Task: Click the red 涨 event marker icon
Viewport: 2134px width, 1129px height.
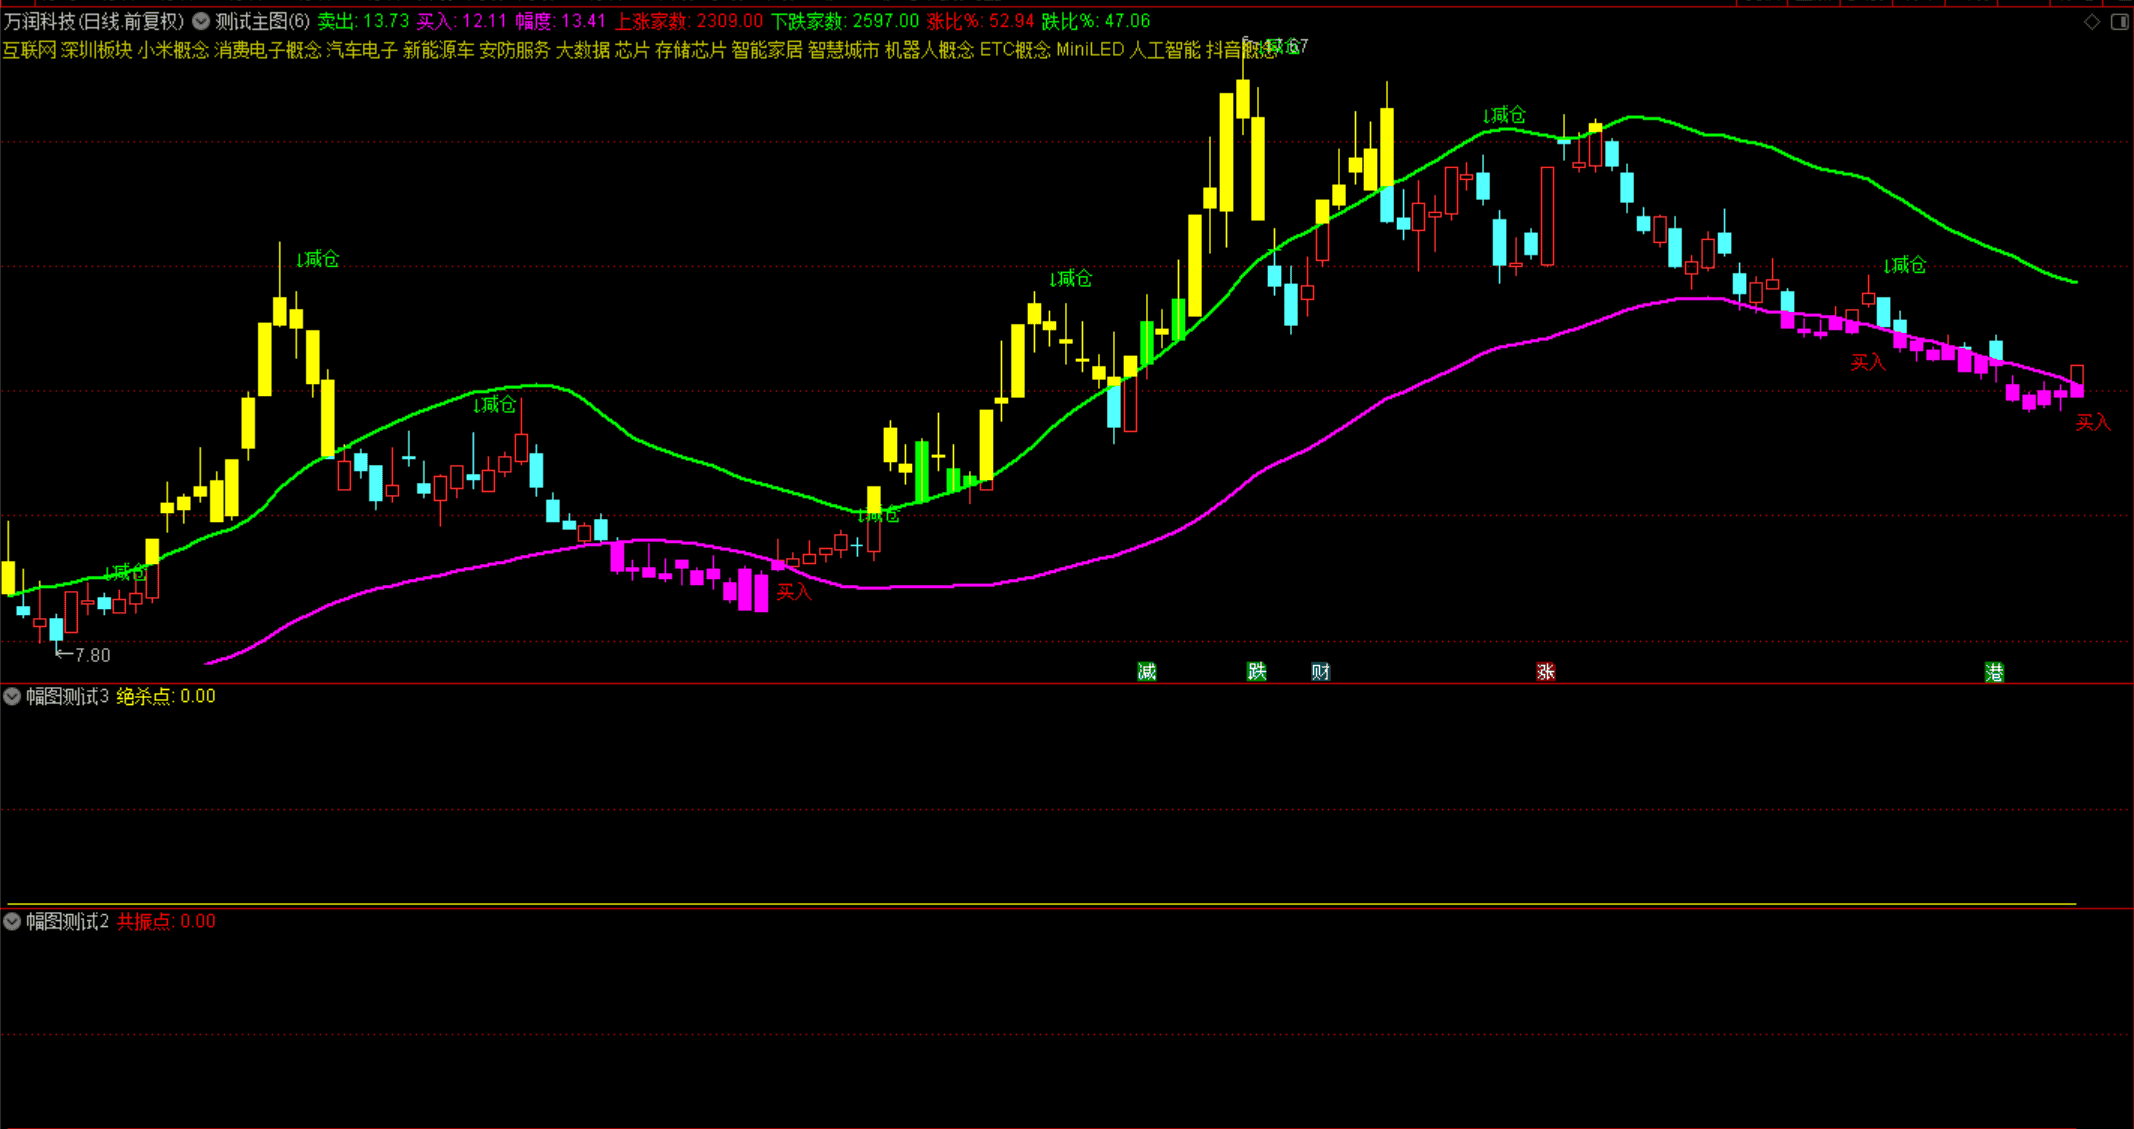Action: (x=1546, y=672)
